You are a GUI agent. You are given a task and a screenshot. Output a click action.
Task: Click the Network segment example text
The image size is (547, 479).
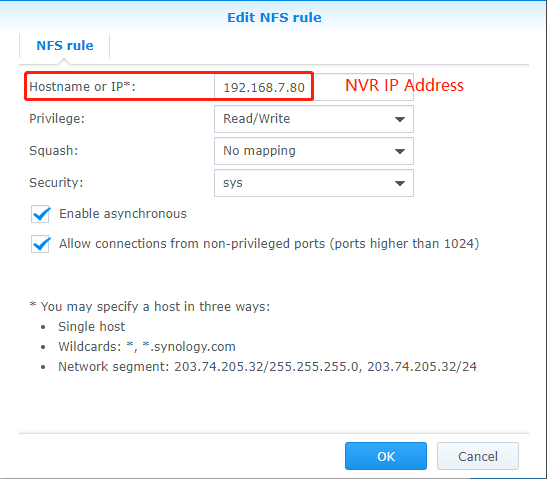(267, 366)
